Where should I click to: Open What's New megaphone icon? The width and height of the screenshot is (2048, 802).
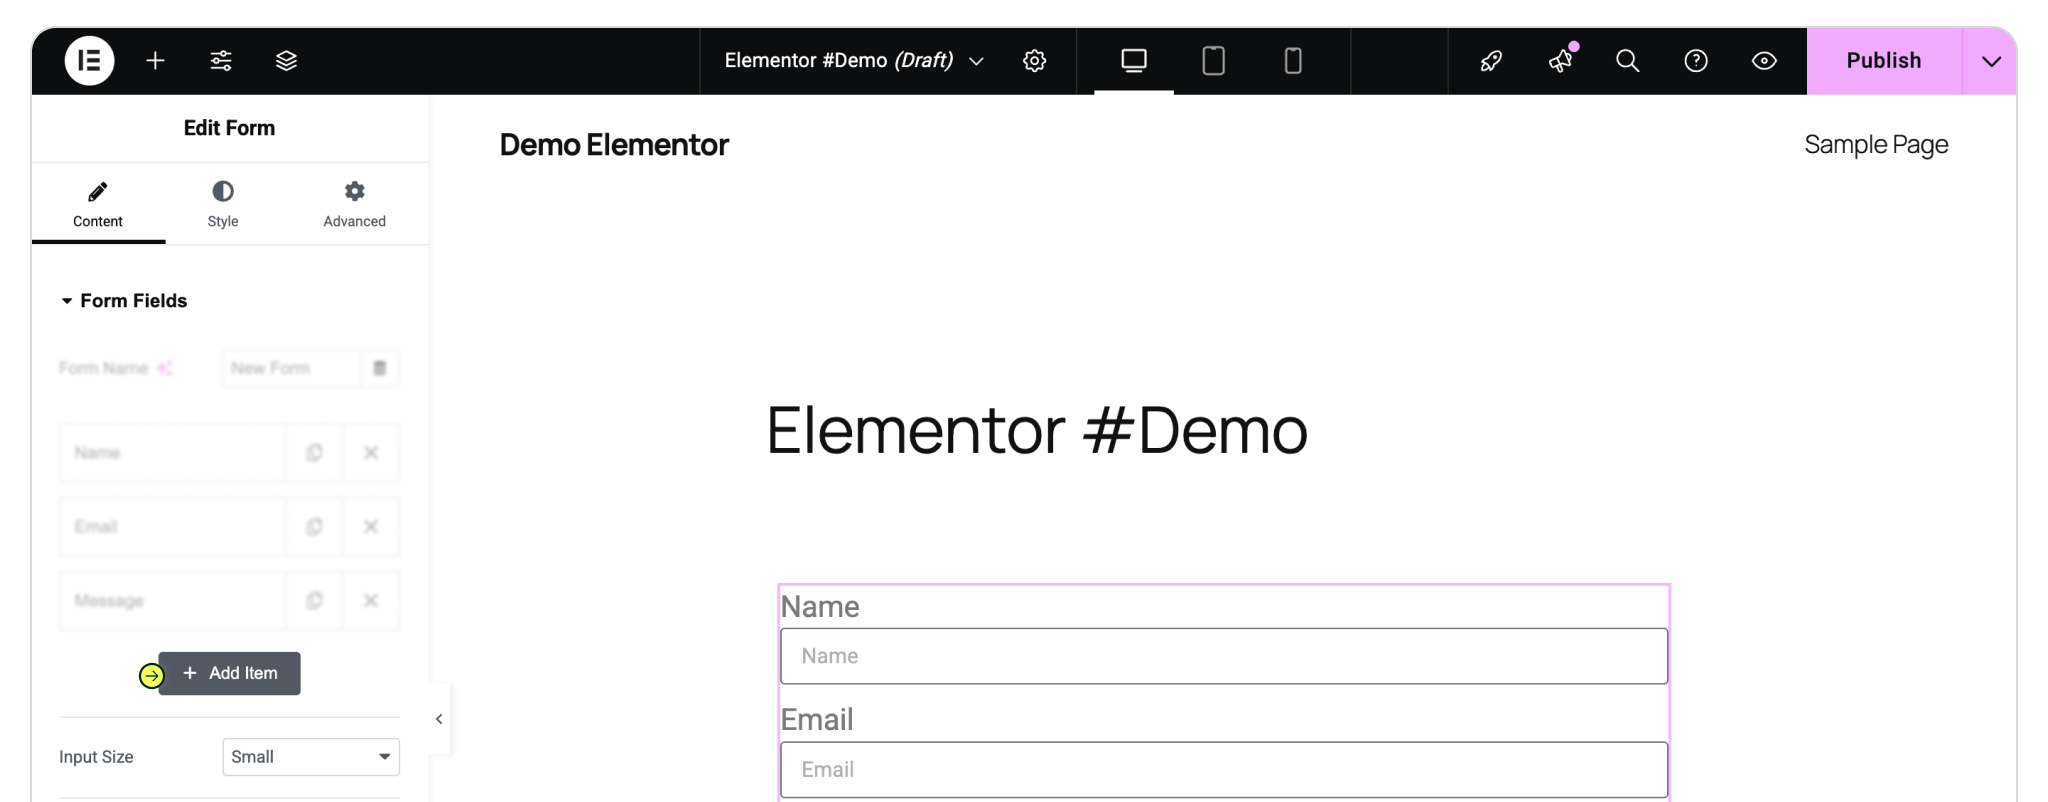[x=1561, y=61]
